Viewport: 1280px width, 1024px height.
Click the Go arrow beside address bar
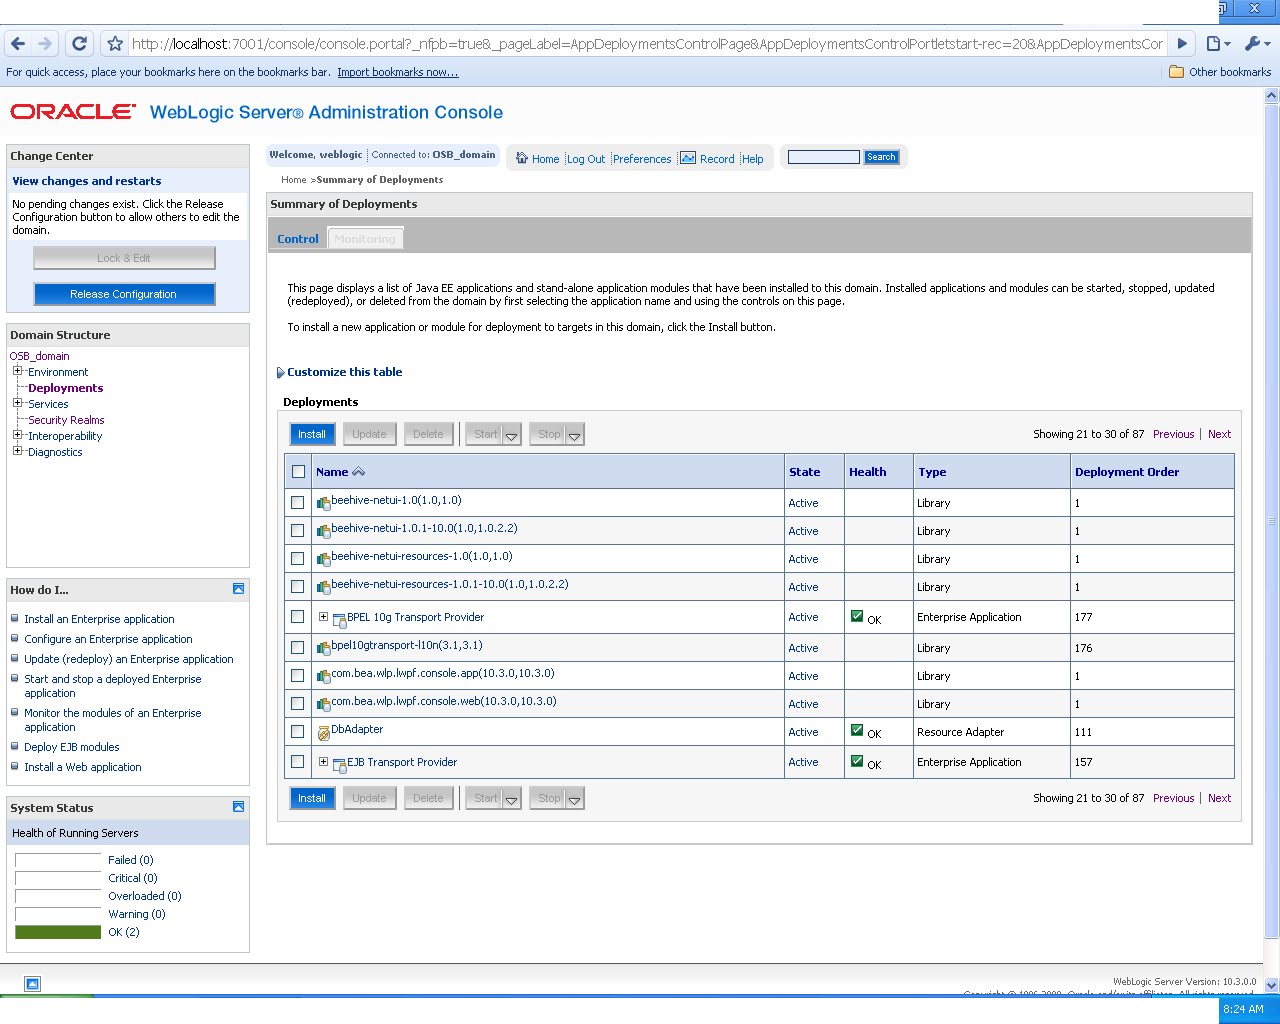tap(1182, 44)
